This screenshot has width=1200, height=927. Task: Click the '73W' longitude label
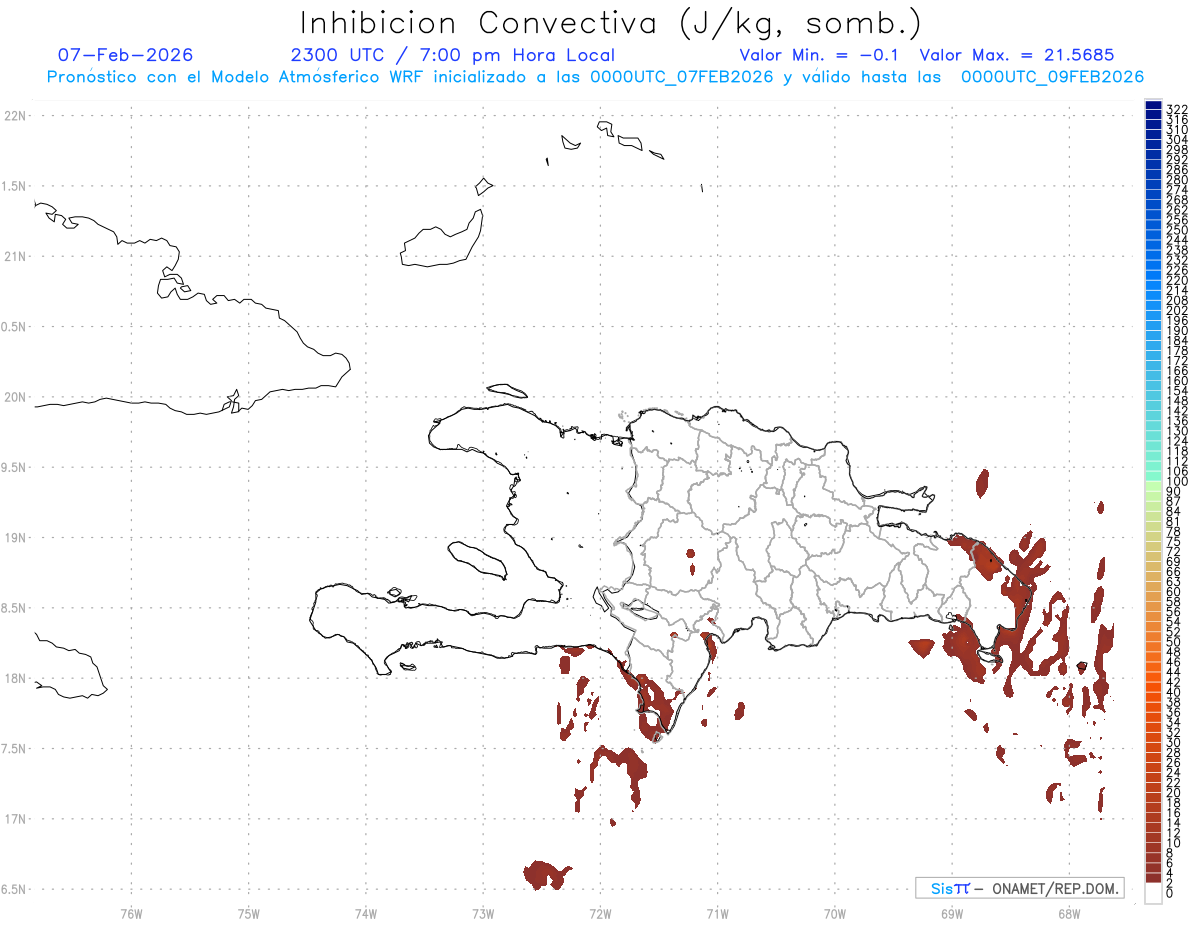[x=483, y=913]
